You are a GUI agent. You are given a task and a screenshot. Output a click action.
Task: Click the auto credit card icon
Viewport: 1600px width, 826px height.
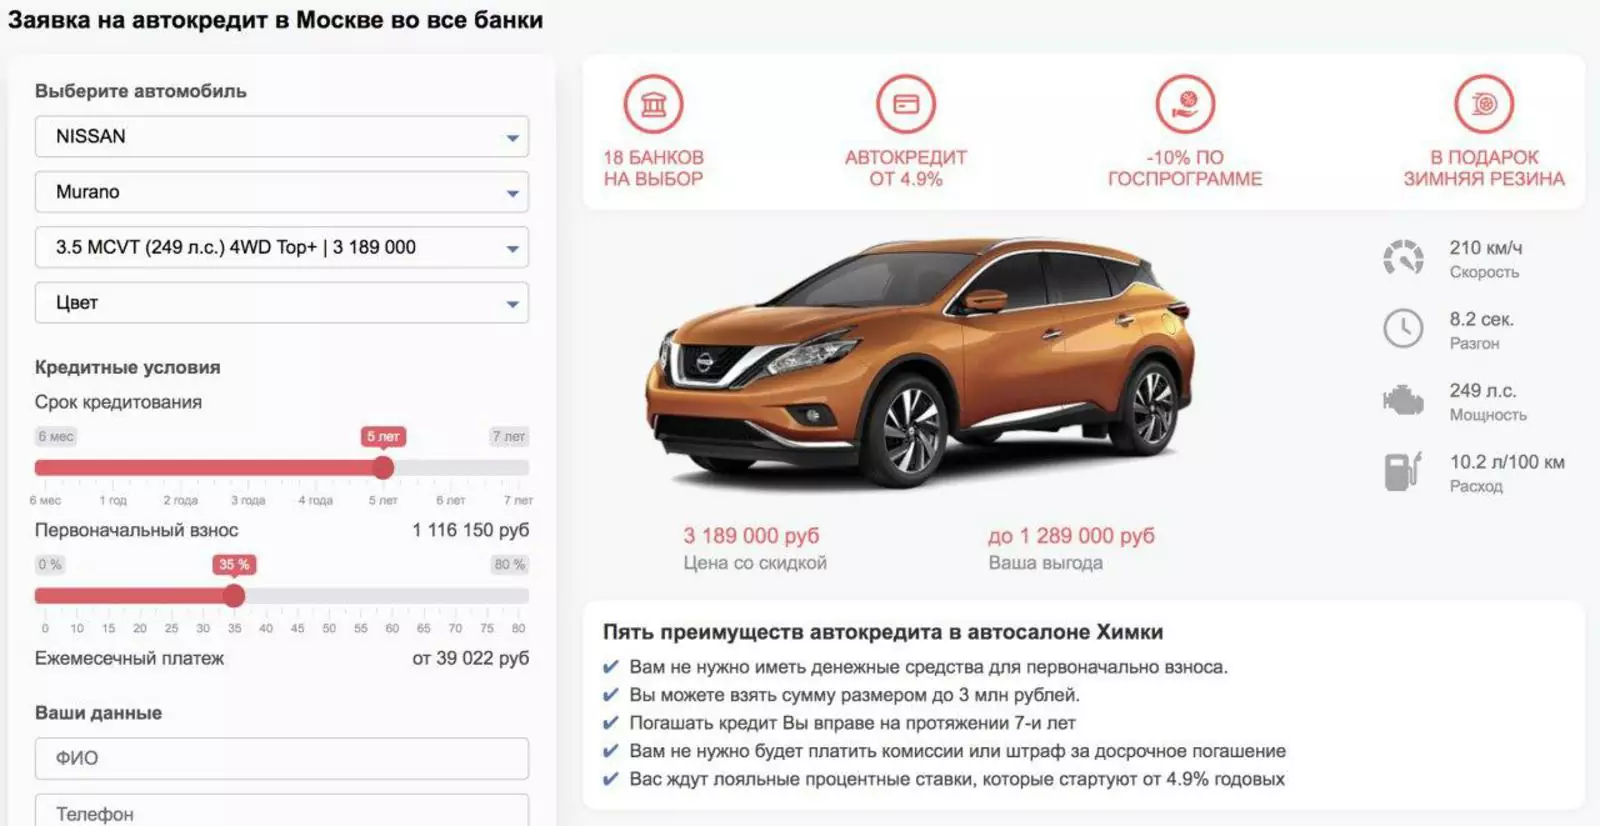pyautogui.click(x=906, y=104)
